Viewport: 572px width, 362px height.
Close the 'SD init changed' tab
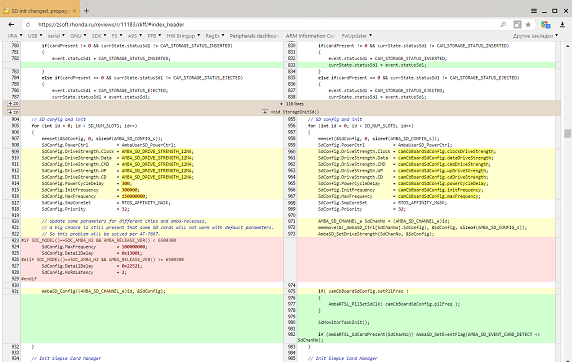(x=74, y=11)
